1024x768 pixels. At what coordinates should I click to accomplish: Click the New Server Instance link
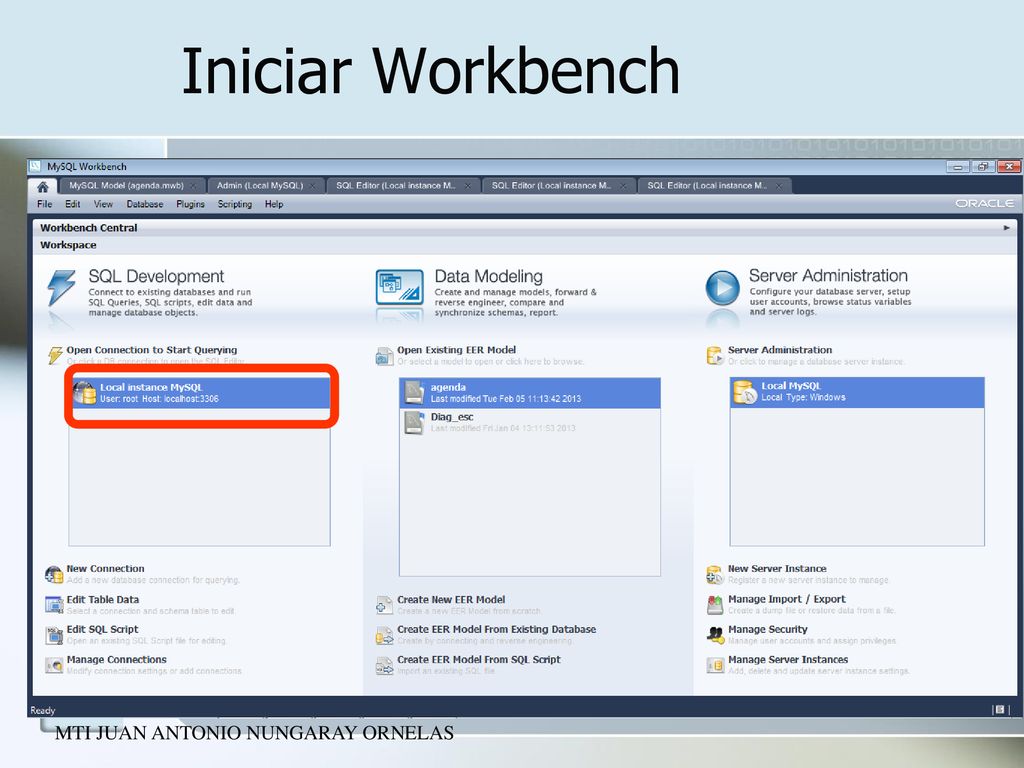coord(777,569)
